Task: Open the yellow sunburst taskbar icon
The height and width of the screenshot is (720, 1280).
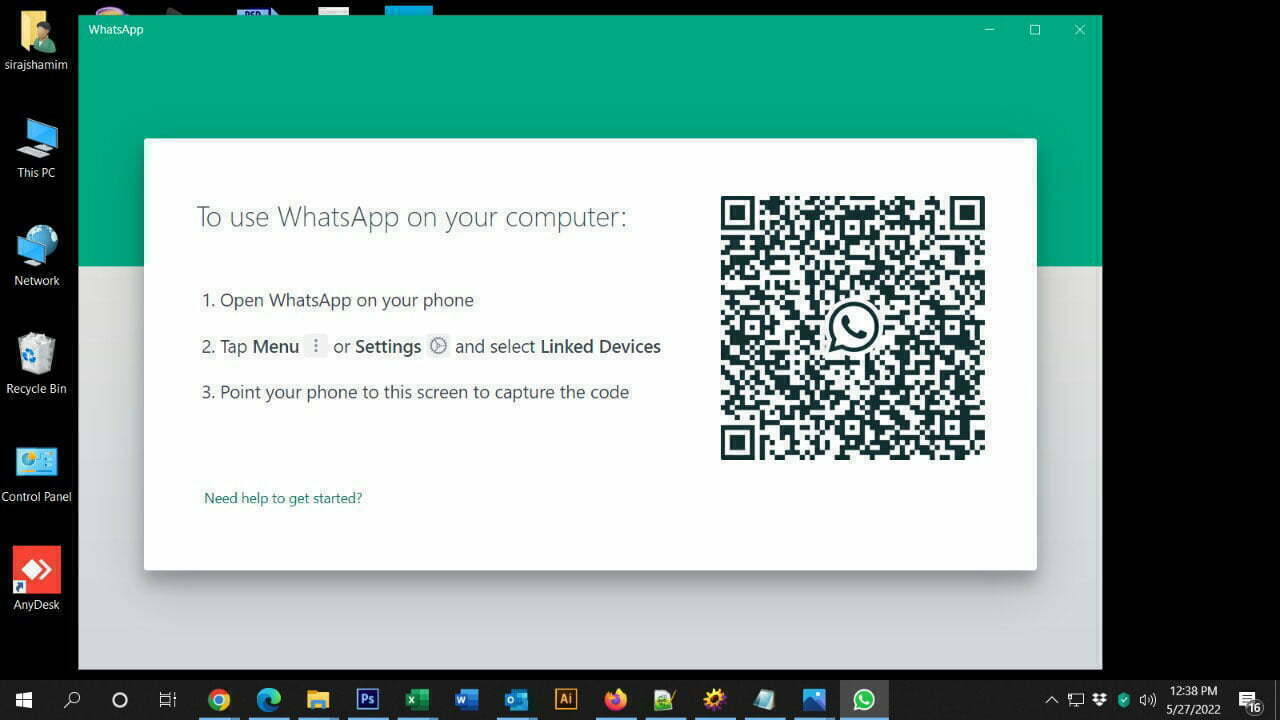Action: 715,700
